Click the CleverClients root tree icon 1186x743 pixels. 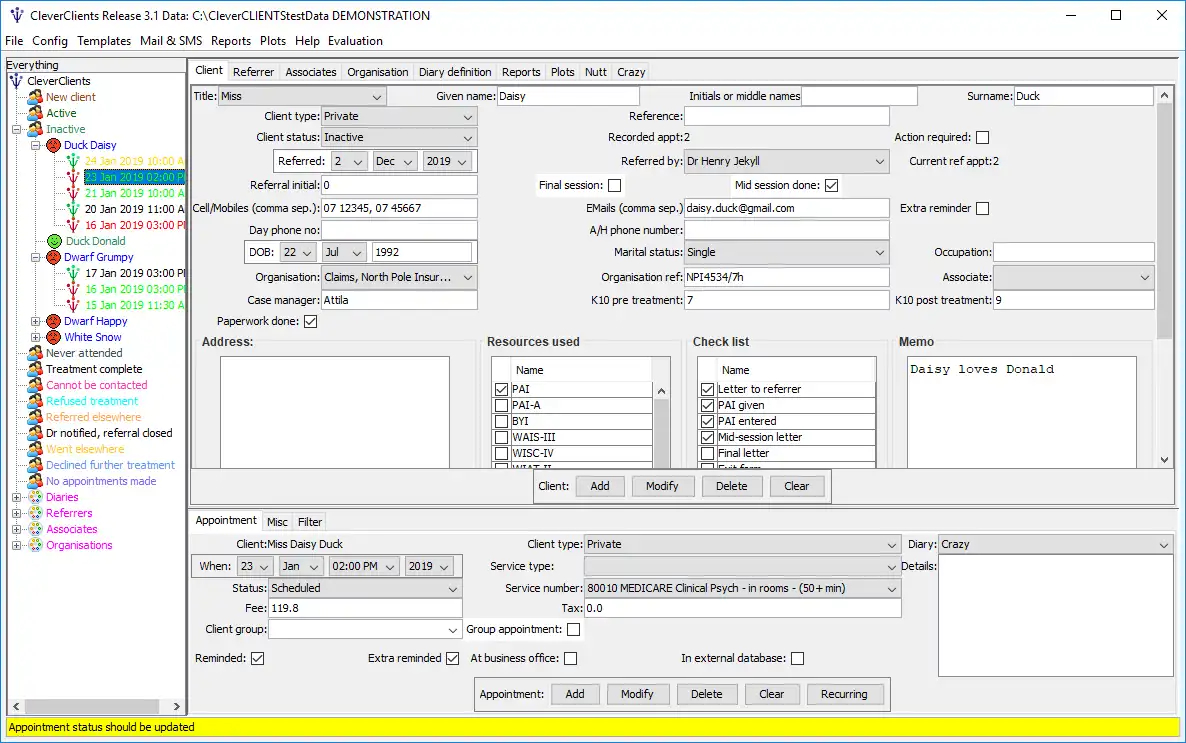pos(16,81)
